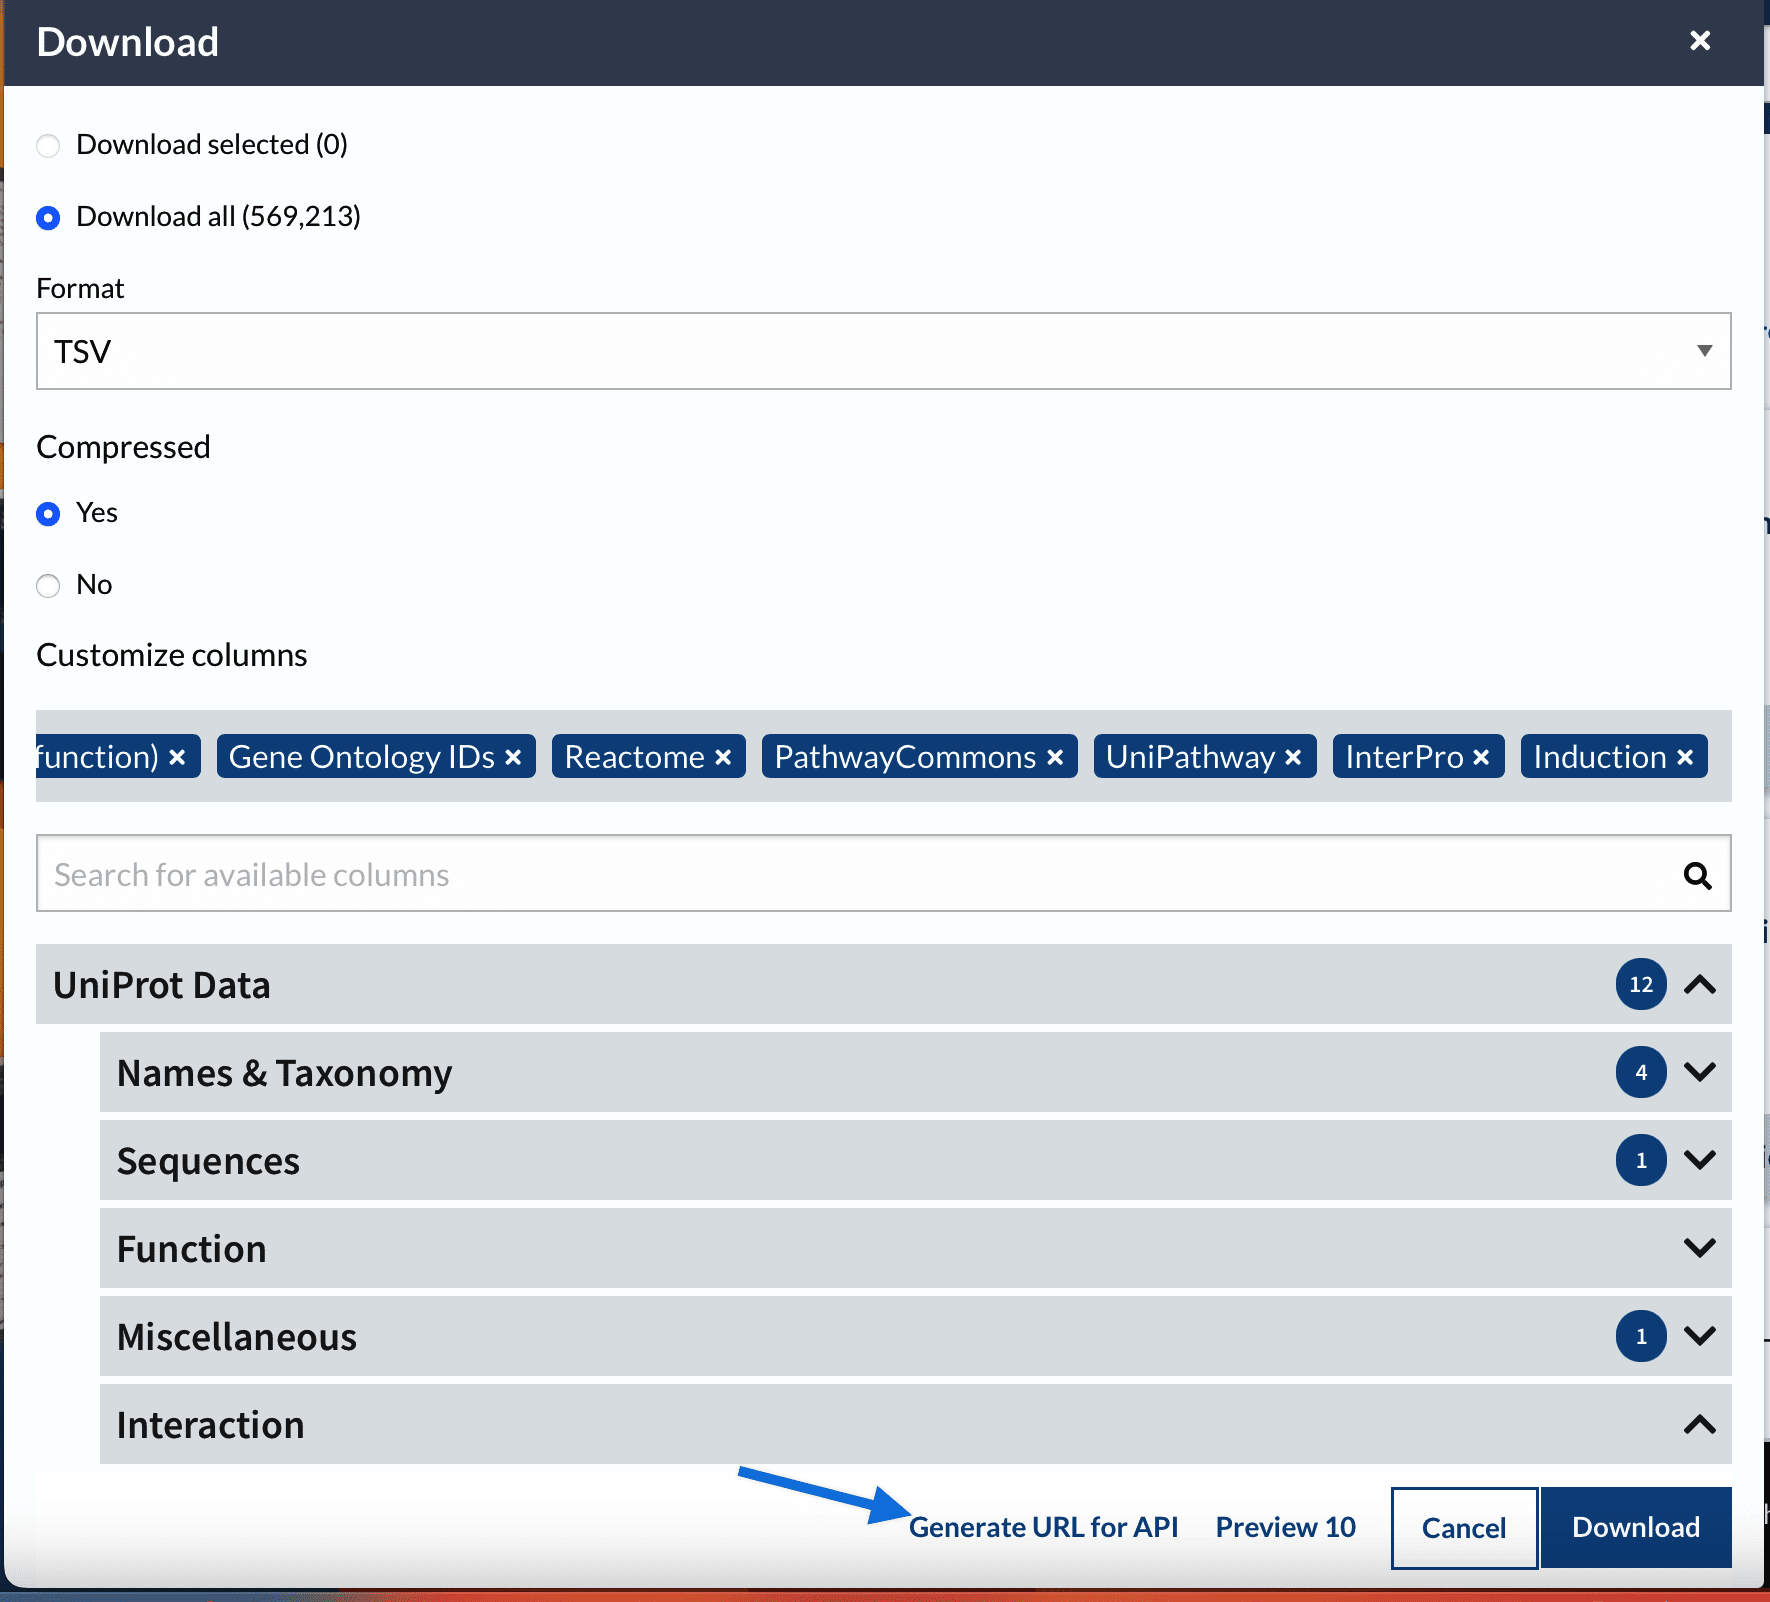1770x1602 pixels.
Task: Click the 4 count badge on Names & Taxonomy
Action: pos(1641,1072)
